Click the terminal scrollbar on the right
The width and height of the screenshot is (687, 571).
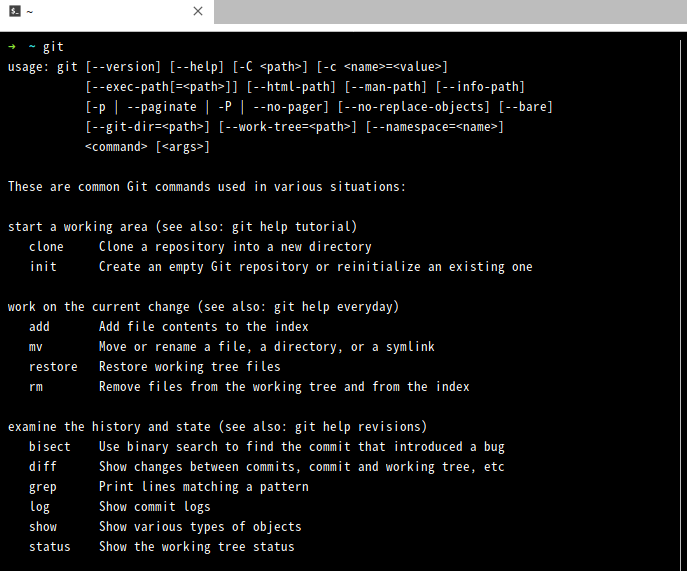(680, 302)
